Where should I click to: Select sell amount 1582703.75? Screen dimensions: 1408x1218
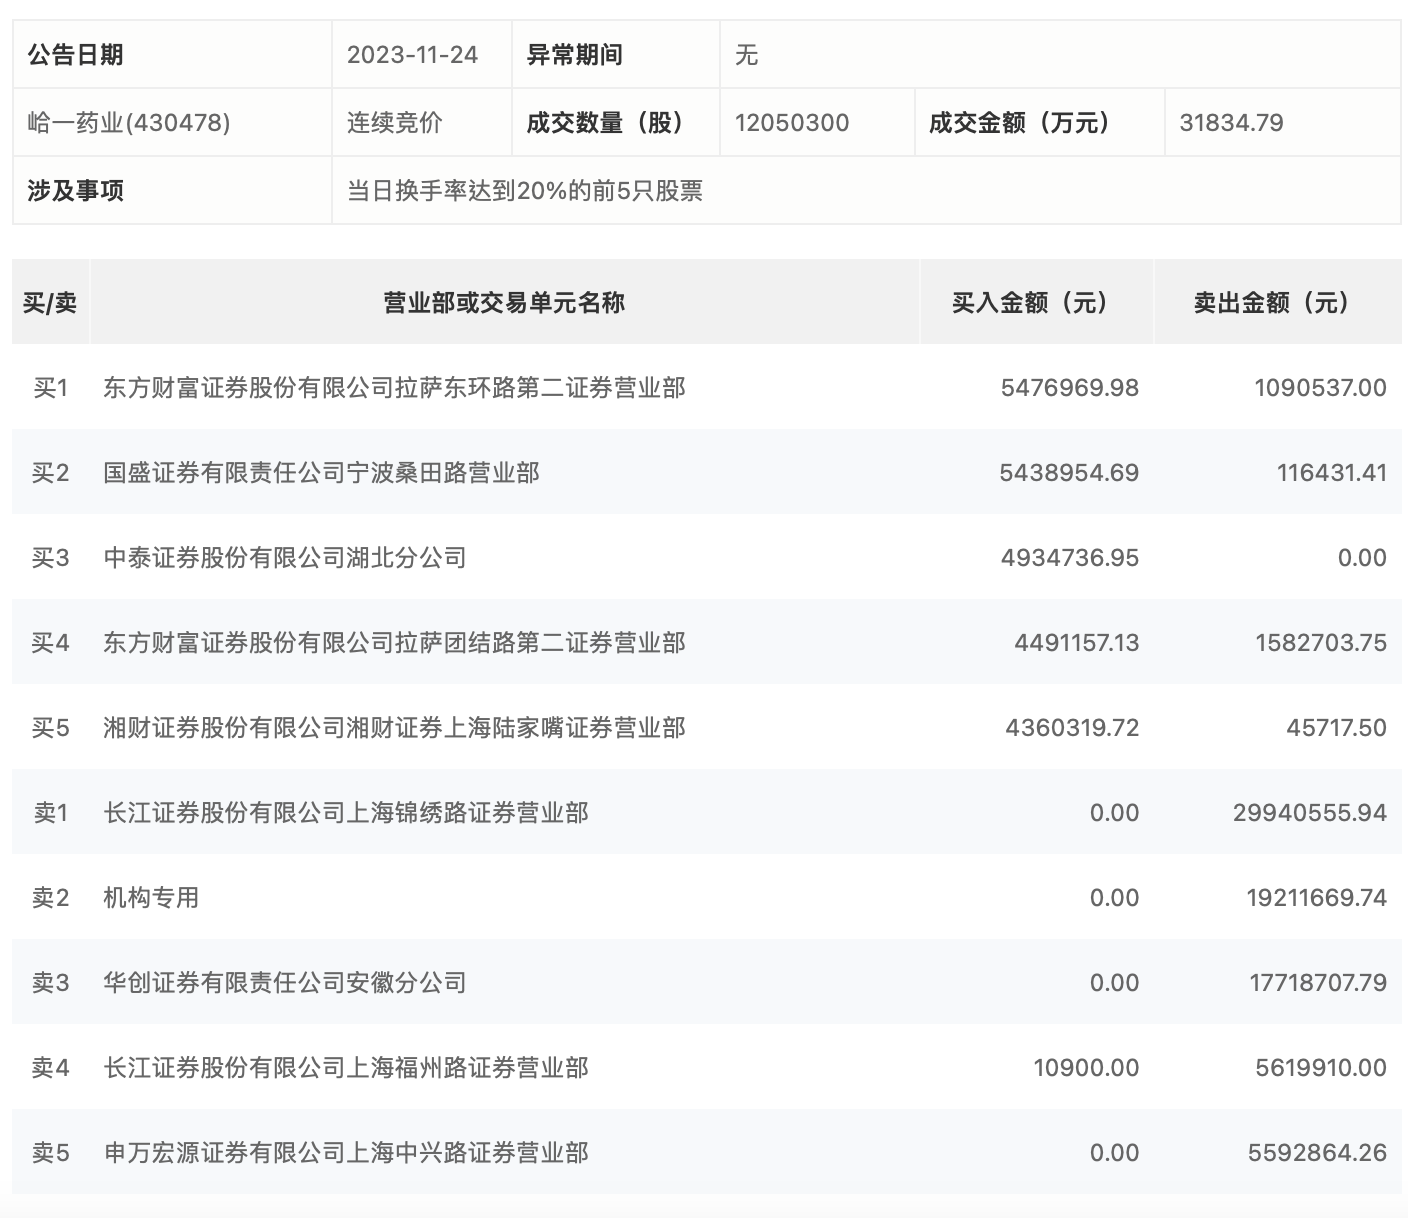(1321, 643)
